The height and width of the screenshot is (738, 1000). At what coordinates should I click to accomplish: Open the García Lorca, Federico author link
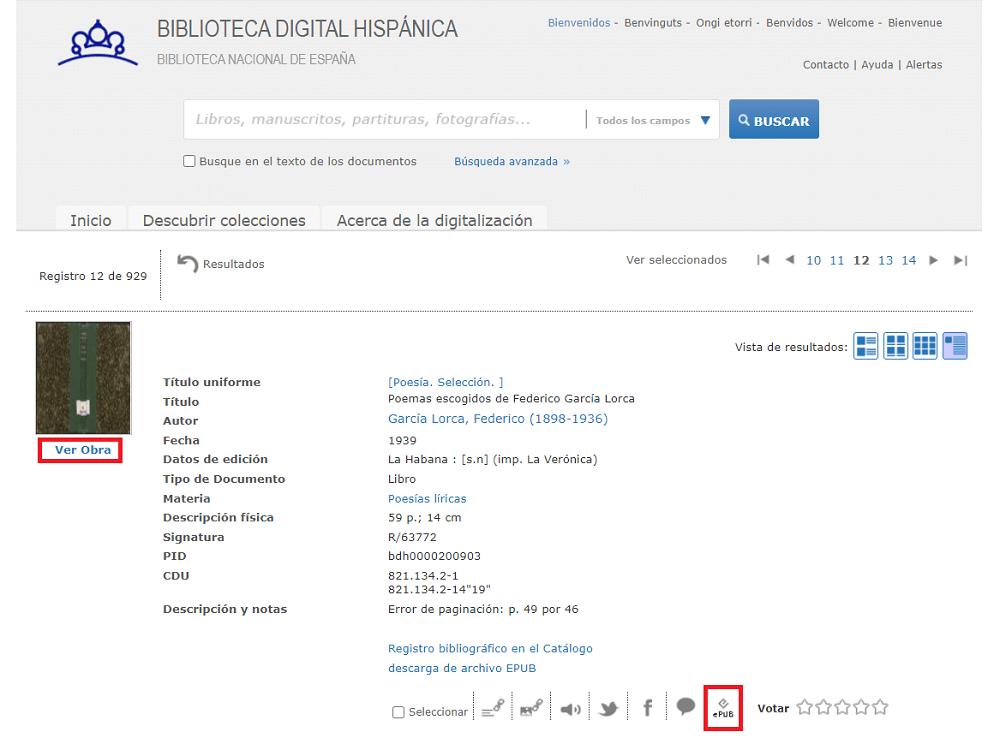point(498,418)
